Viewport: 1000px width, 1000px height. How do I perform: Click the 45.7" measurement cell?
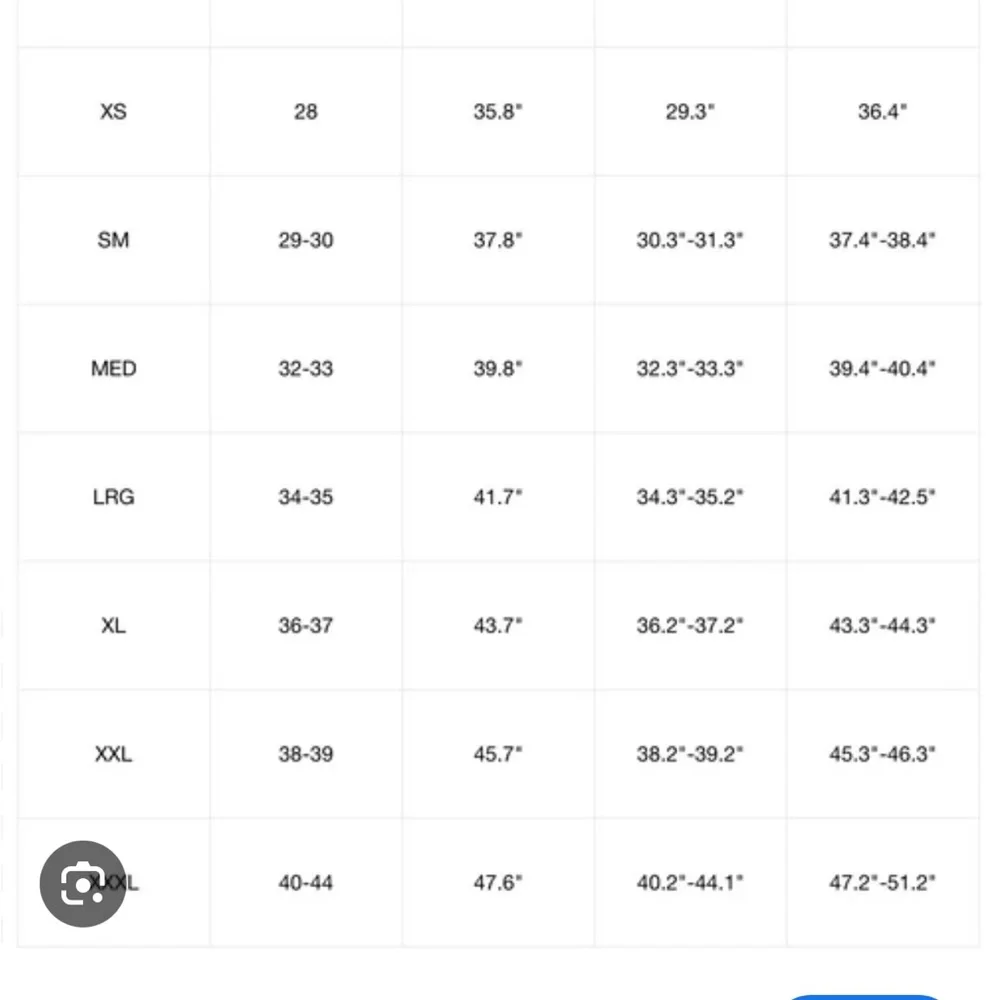tap(498, 754)
